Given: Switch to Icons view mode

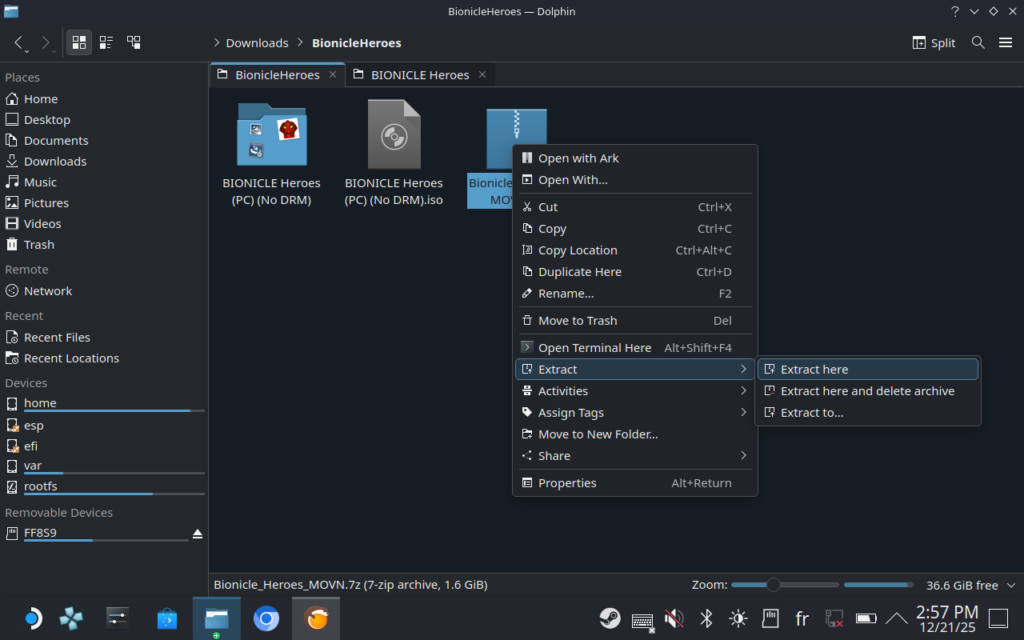Looking at the screenshot, I should tap(80, 43).
